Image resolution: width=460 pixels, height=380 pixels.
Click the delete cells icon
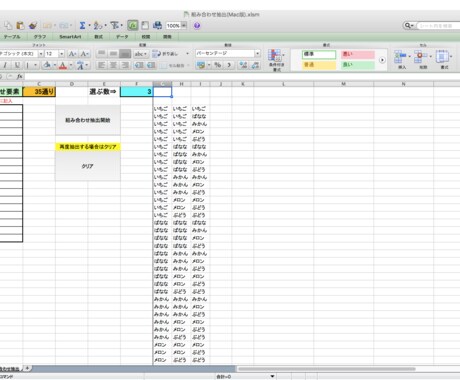point(420,56)
